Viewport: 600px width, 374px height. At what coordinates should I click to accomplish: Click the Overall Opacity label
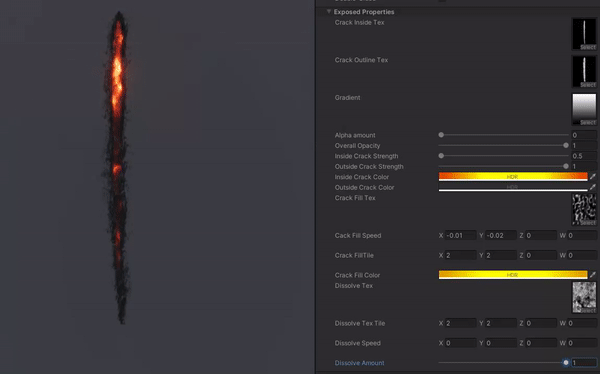pos(357,145)
